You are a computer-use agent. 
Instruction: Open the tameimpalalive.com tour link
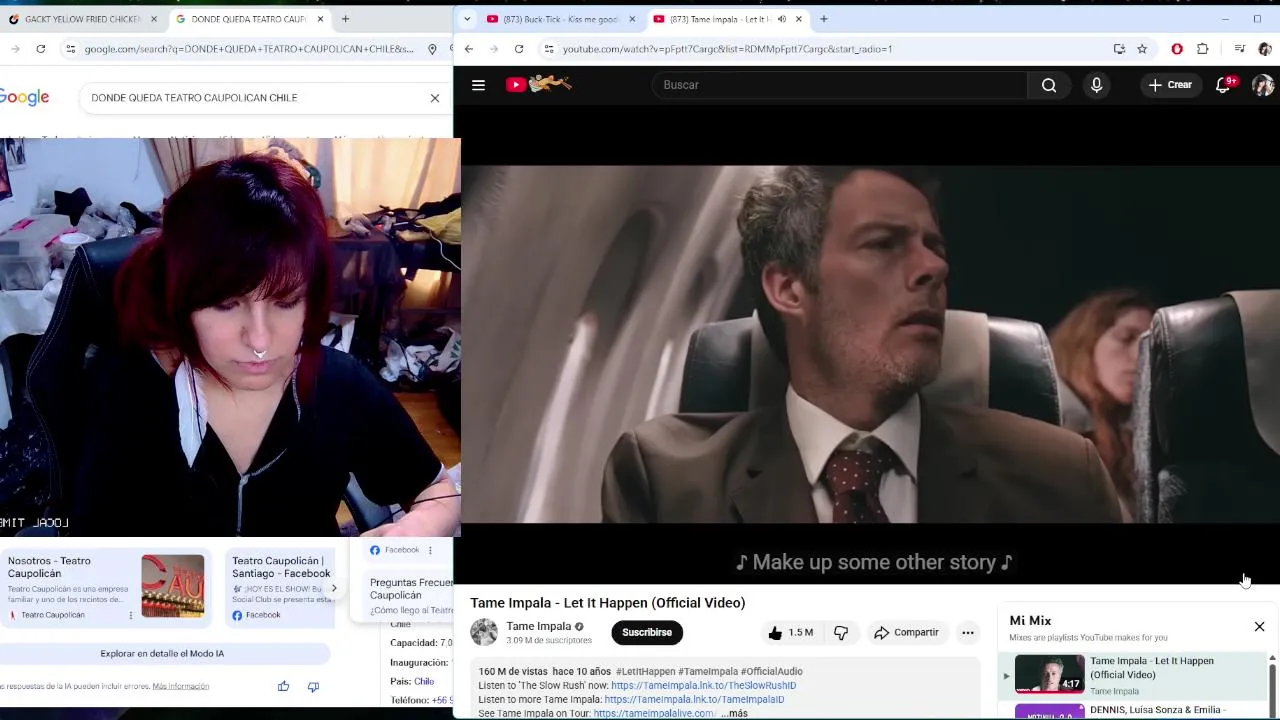coord(654,713)
